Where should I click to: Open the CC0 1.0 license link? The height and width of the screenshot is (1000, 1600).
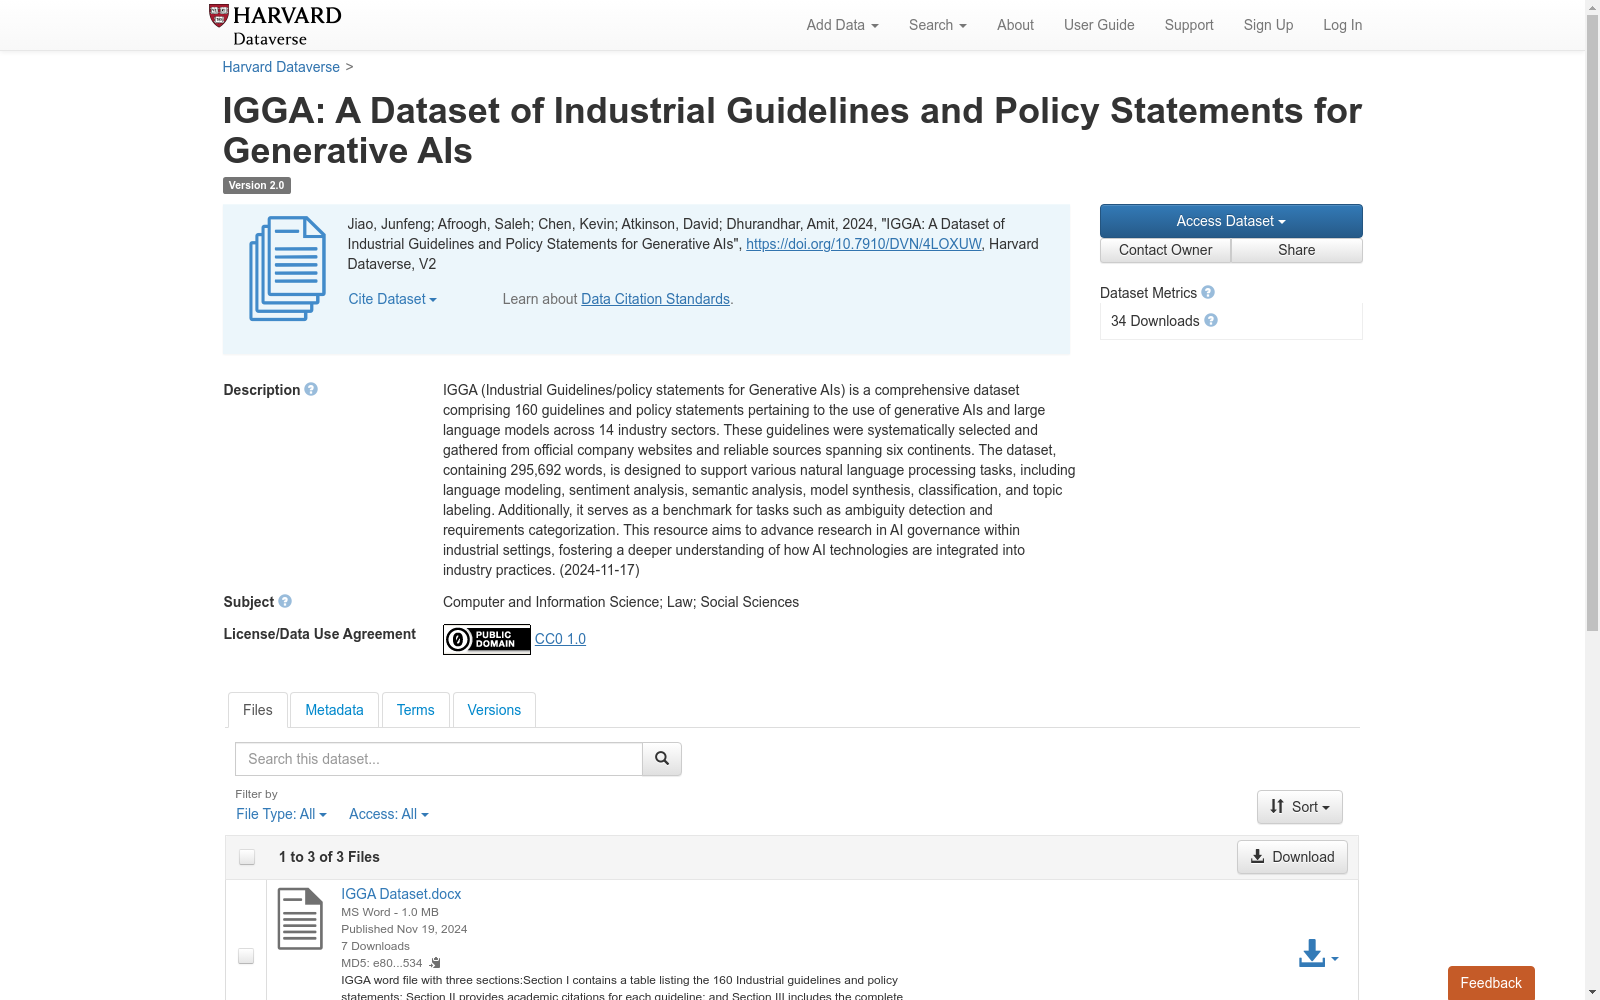[560, 639]
